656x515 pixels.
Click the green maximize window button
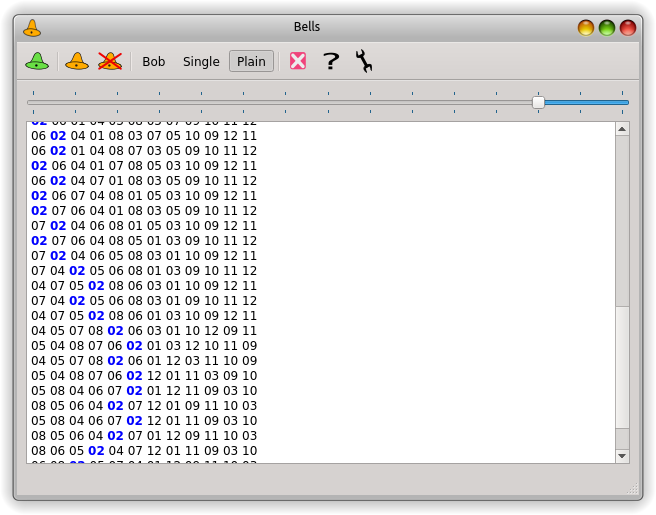(x=607, y=28)
